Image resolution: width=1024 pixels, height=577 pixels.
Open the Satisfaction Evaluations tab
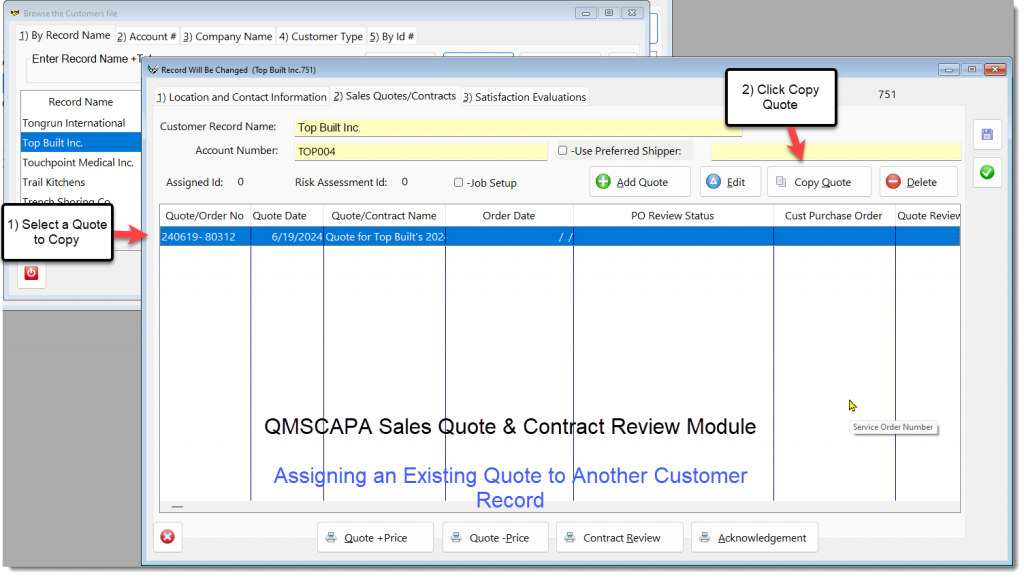coord(524,97)
